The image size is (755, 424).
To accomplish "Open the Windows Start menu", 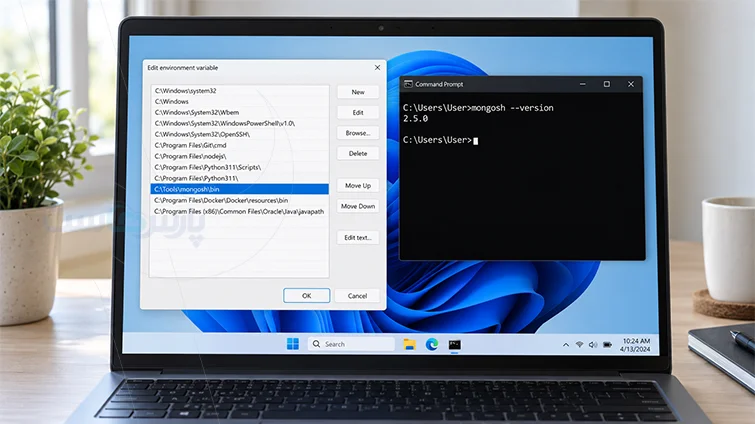I will click(293, 344).
